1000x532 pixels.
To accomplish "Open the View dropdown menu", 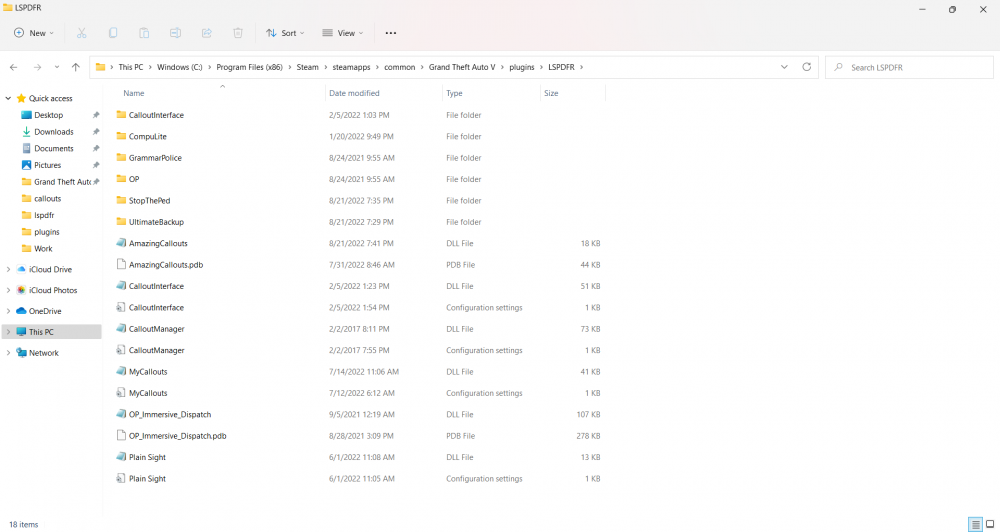I will pos(342,33).
